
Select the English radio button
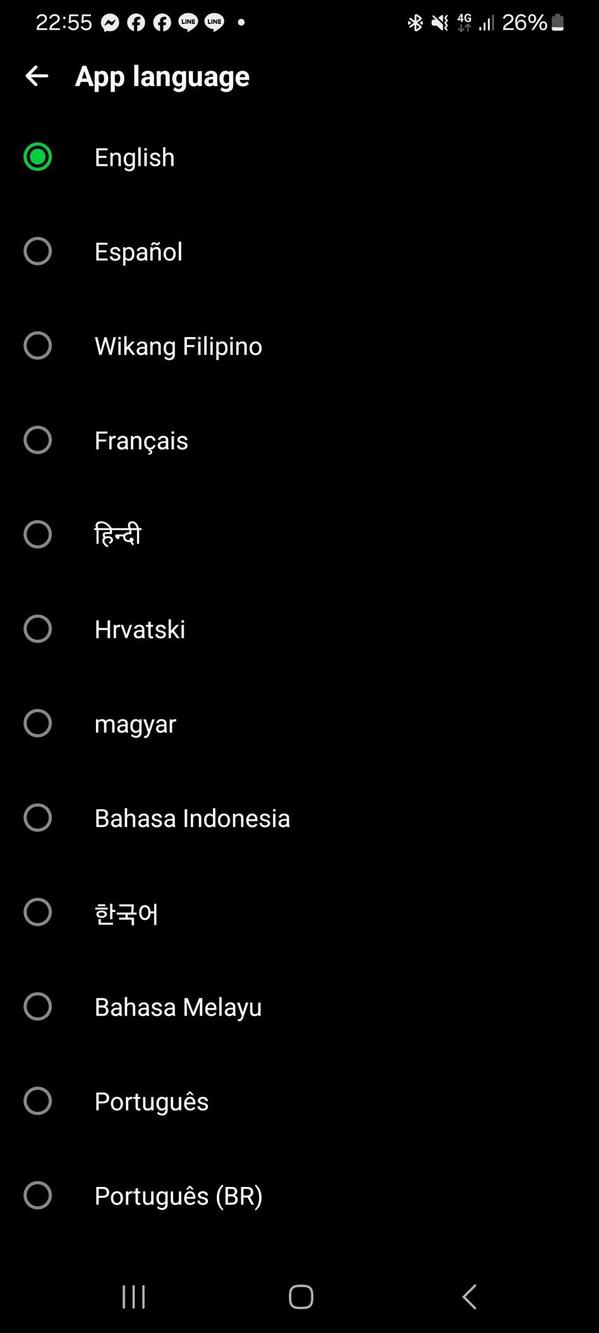coord(38,157)
